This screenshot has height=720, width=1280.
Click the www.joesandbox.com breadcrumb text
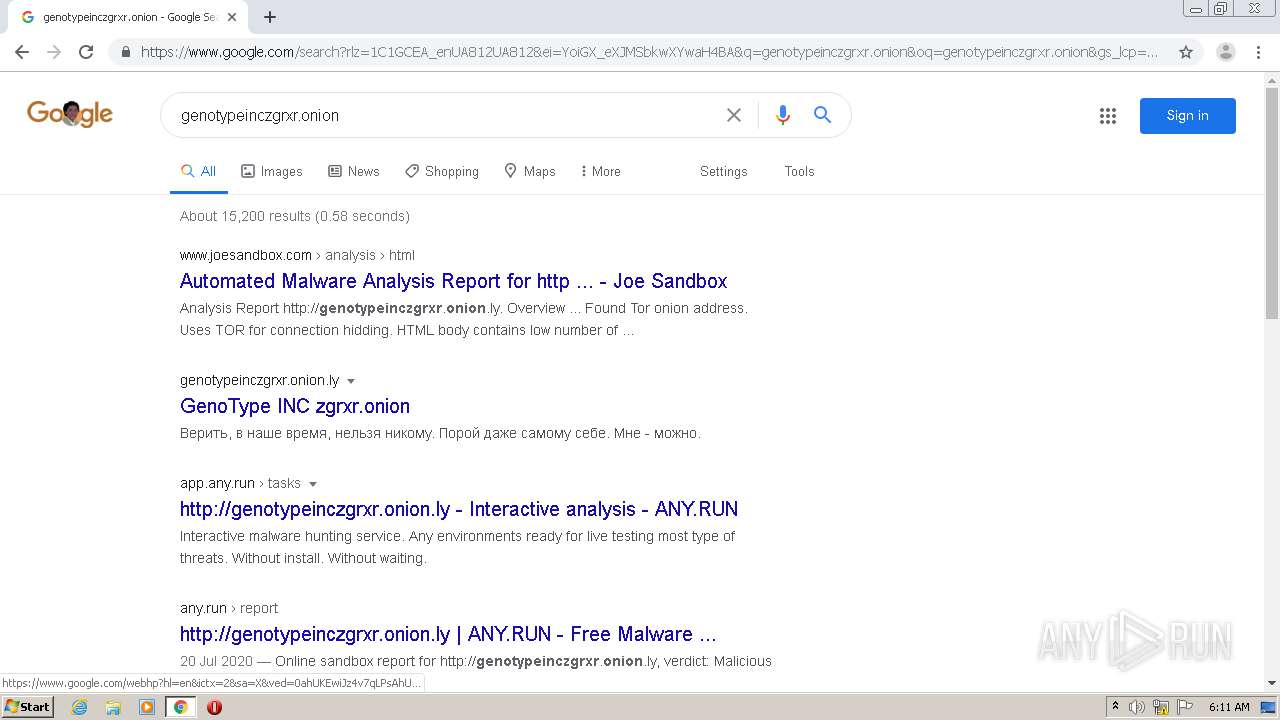pos(246,255)
